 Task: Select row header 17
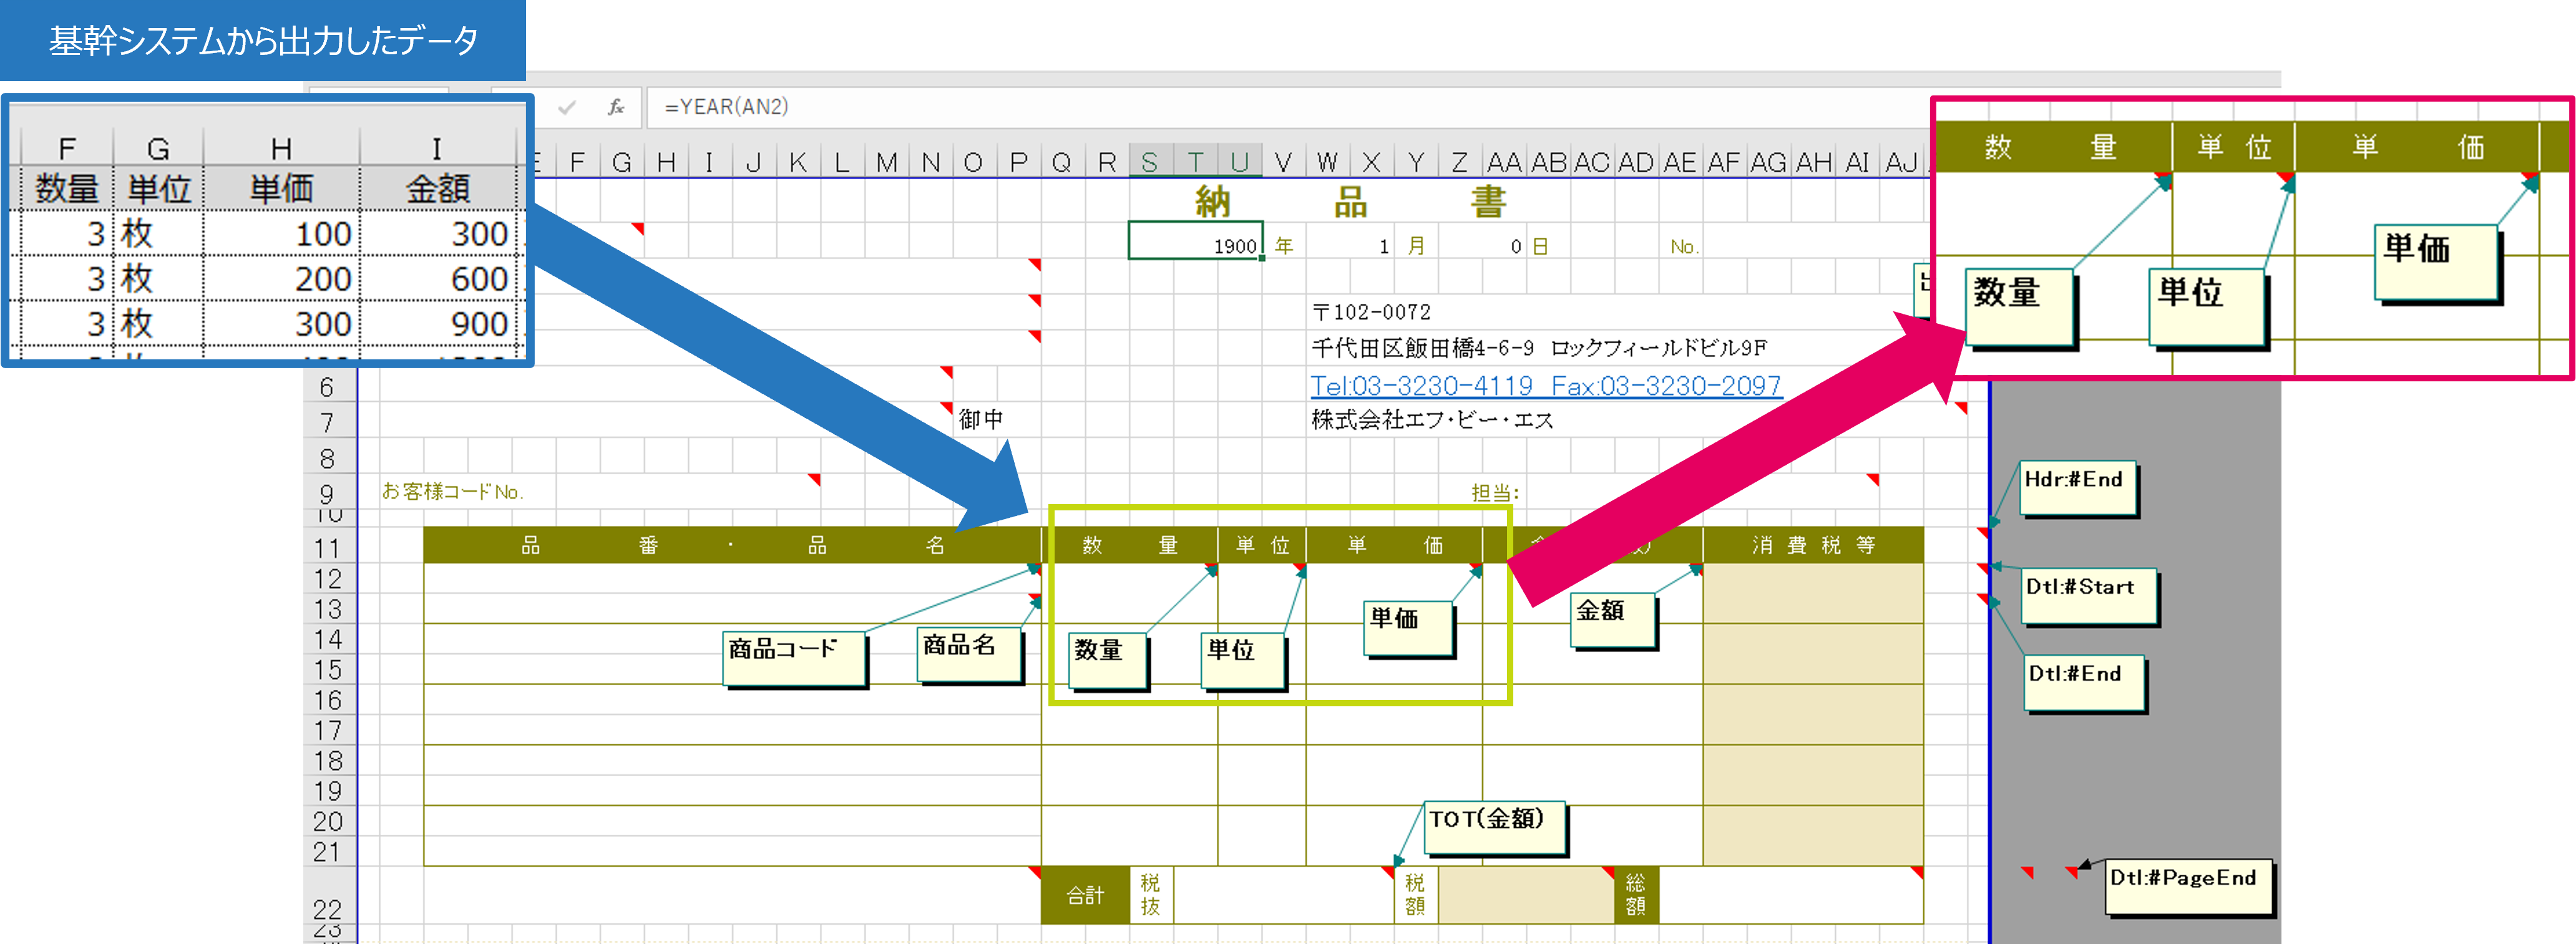[x=328, y=730]
